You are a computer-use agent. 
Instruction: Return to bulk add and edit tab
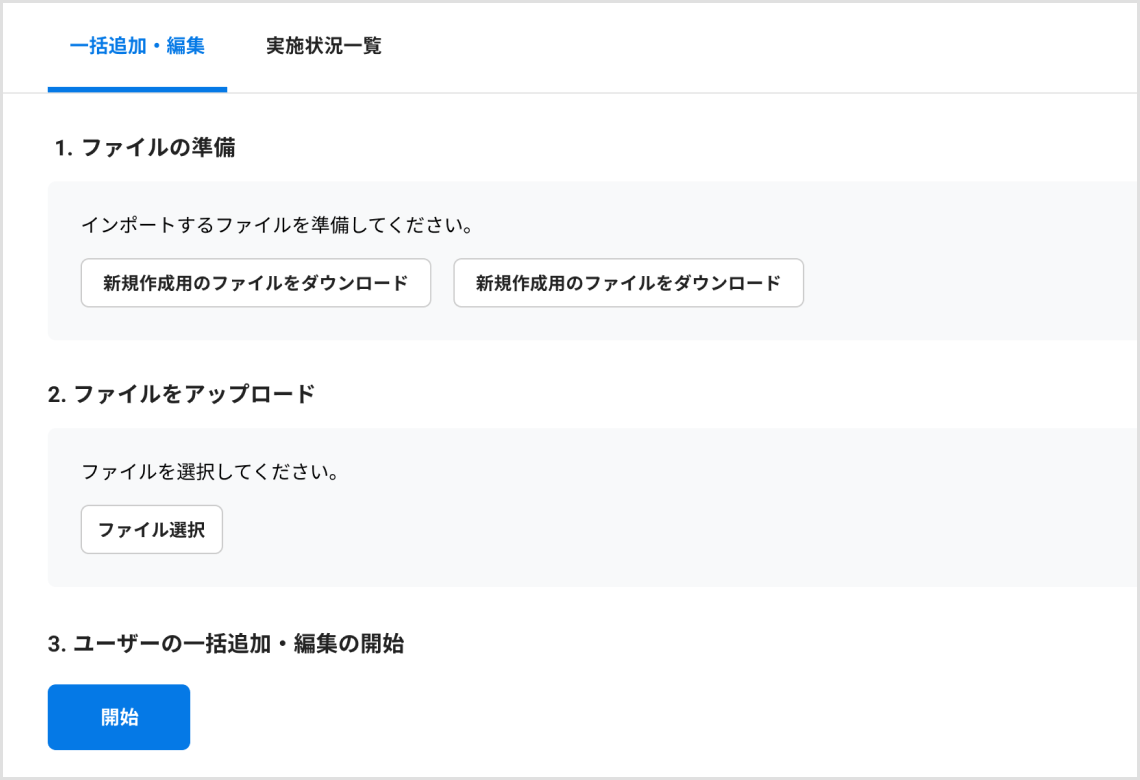(137, 46)
